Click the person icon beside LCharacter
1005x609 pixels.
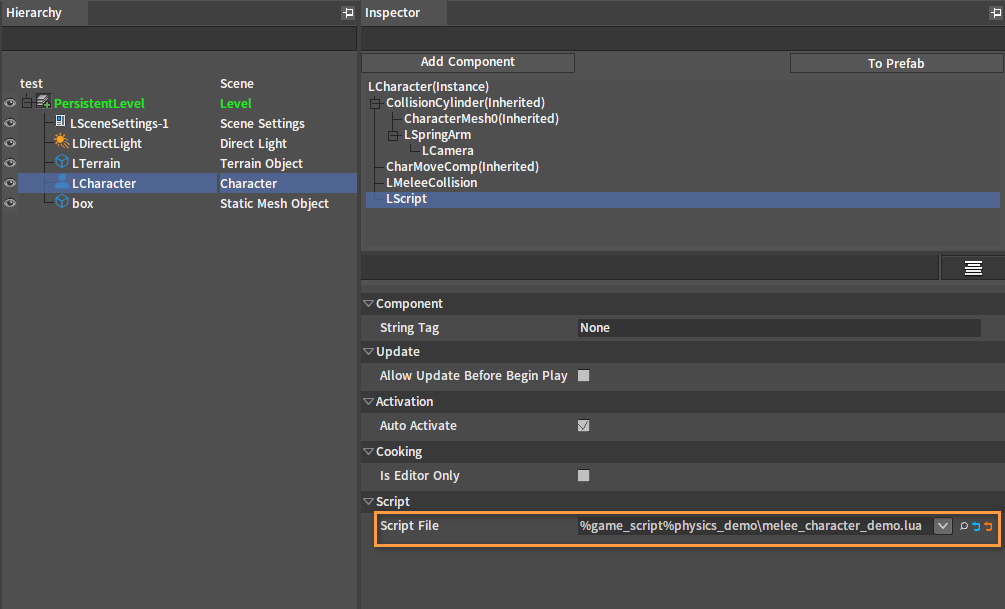(x=62, y=181)
